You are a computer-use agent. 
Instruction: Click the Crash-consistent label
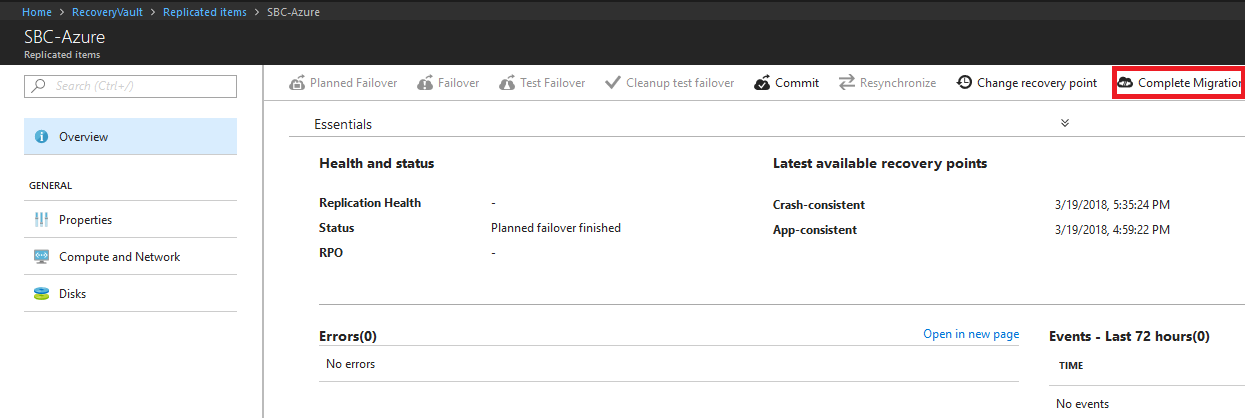819,205
